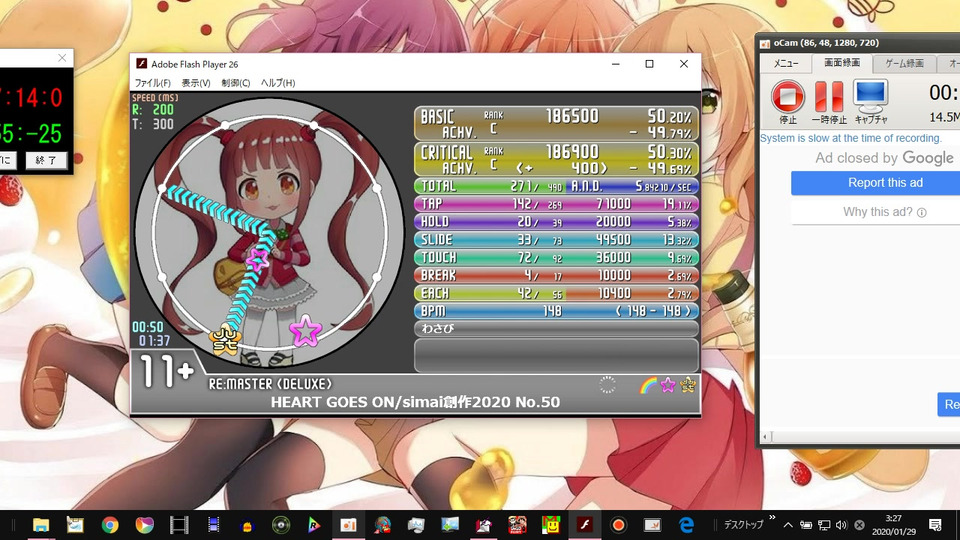Image resolution: width=960 pixels, height=540 pixels.
Task: Click the SLIDE 33/73 stats row
Action: tap(556, 239)
